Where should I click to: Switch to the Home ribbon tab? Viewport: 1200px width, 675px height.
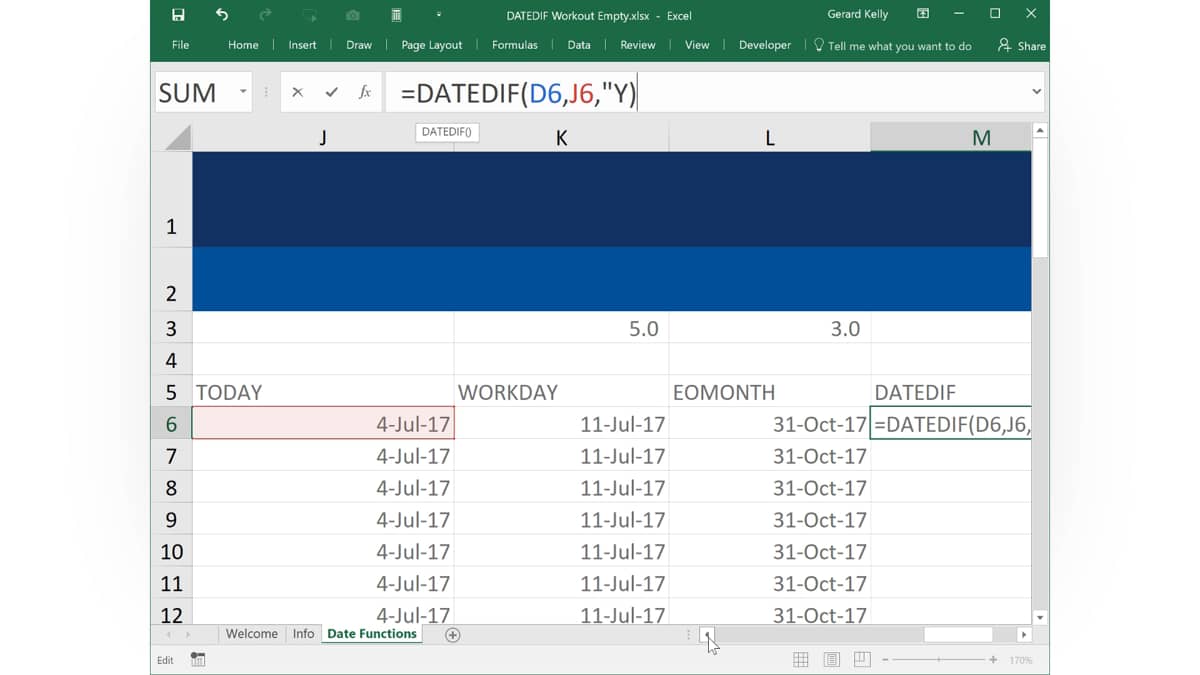243,45
